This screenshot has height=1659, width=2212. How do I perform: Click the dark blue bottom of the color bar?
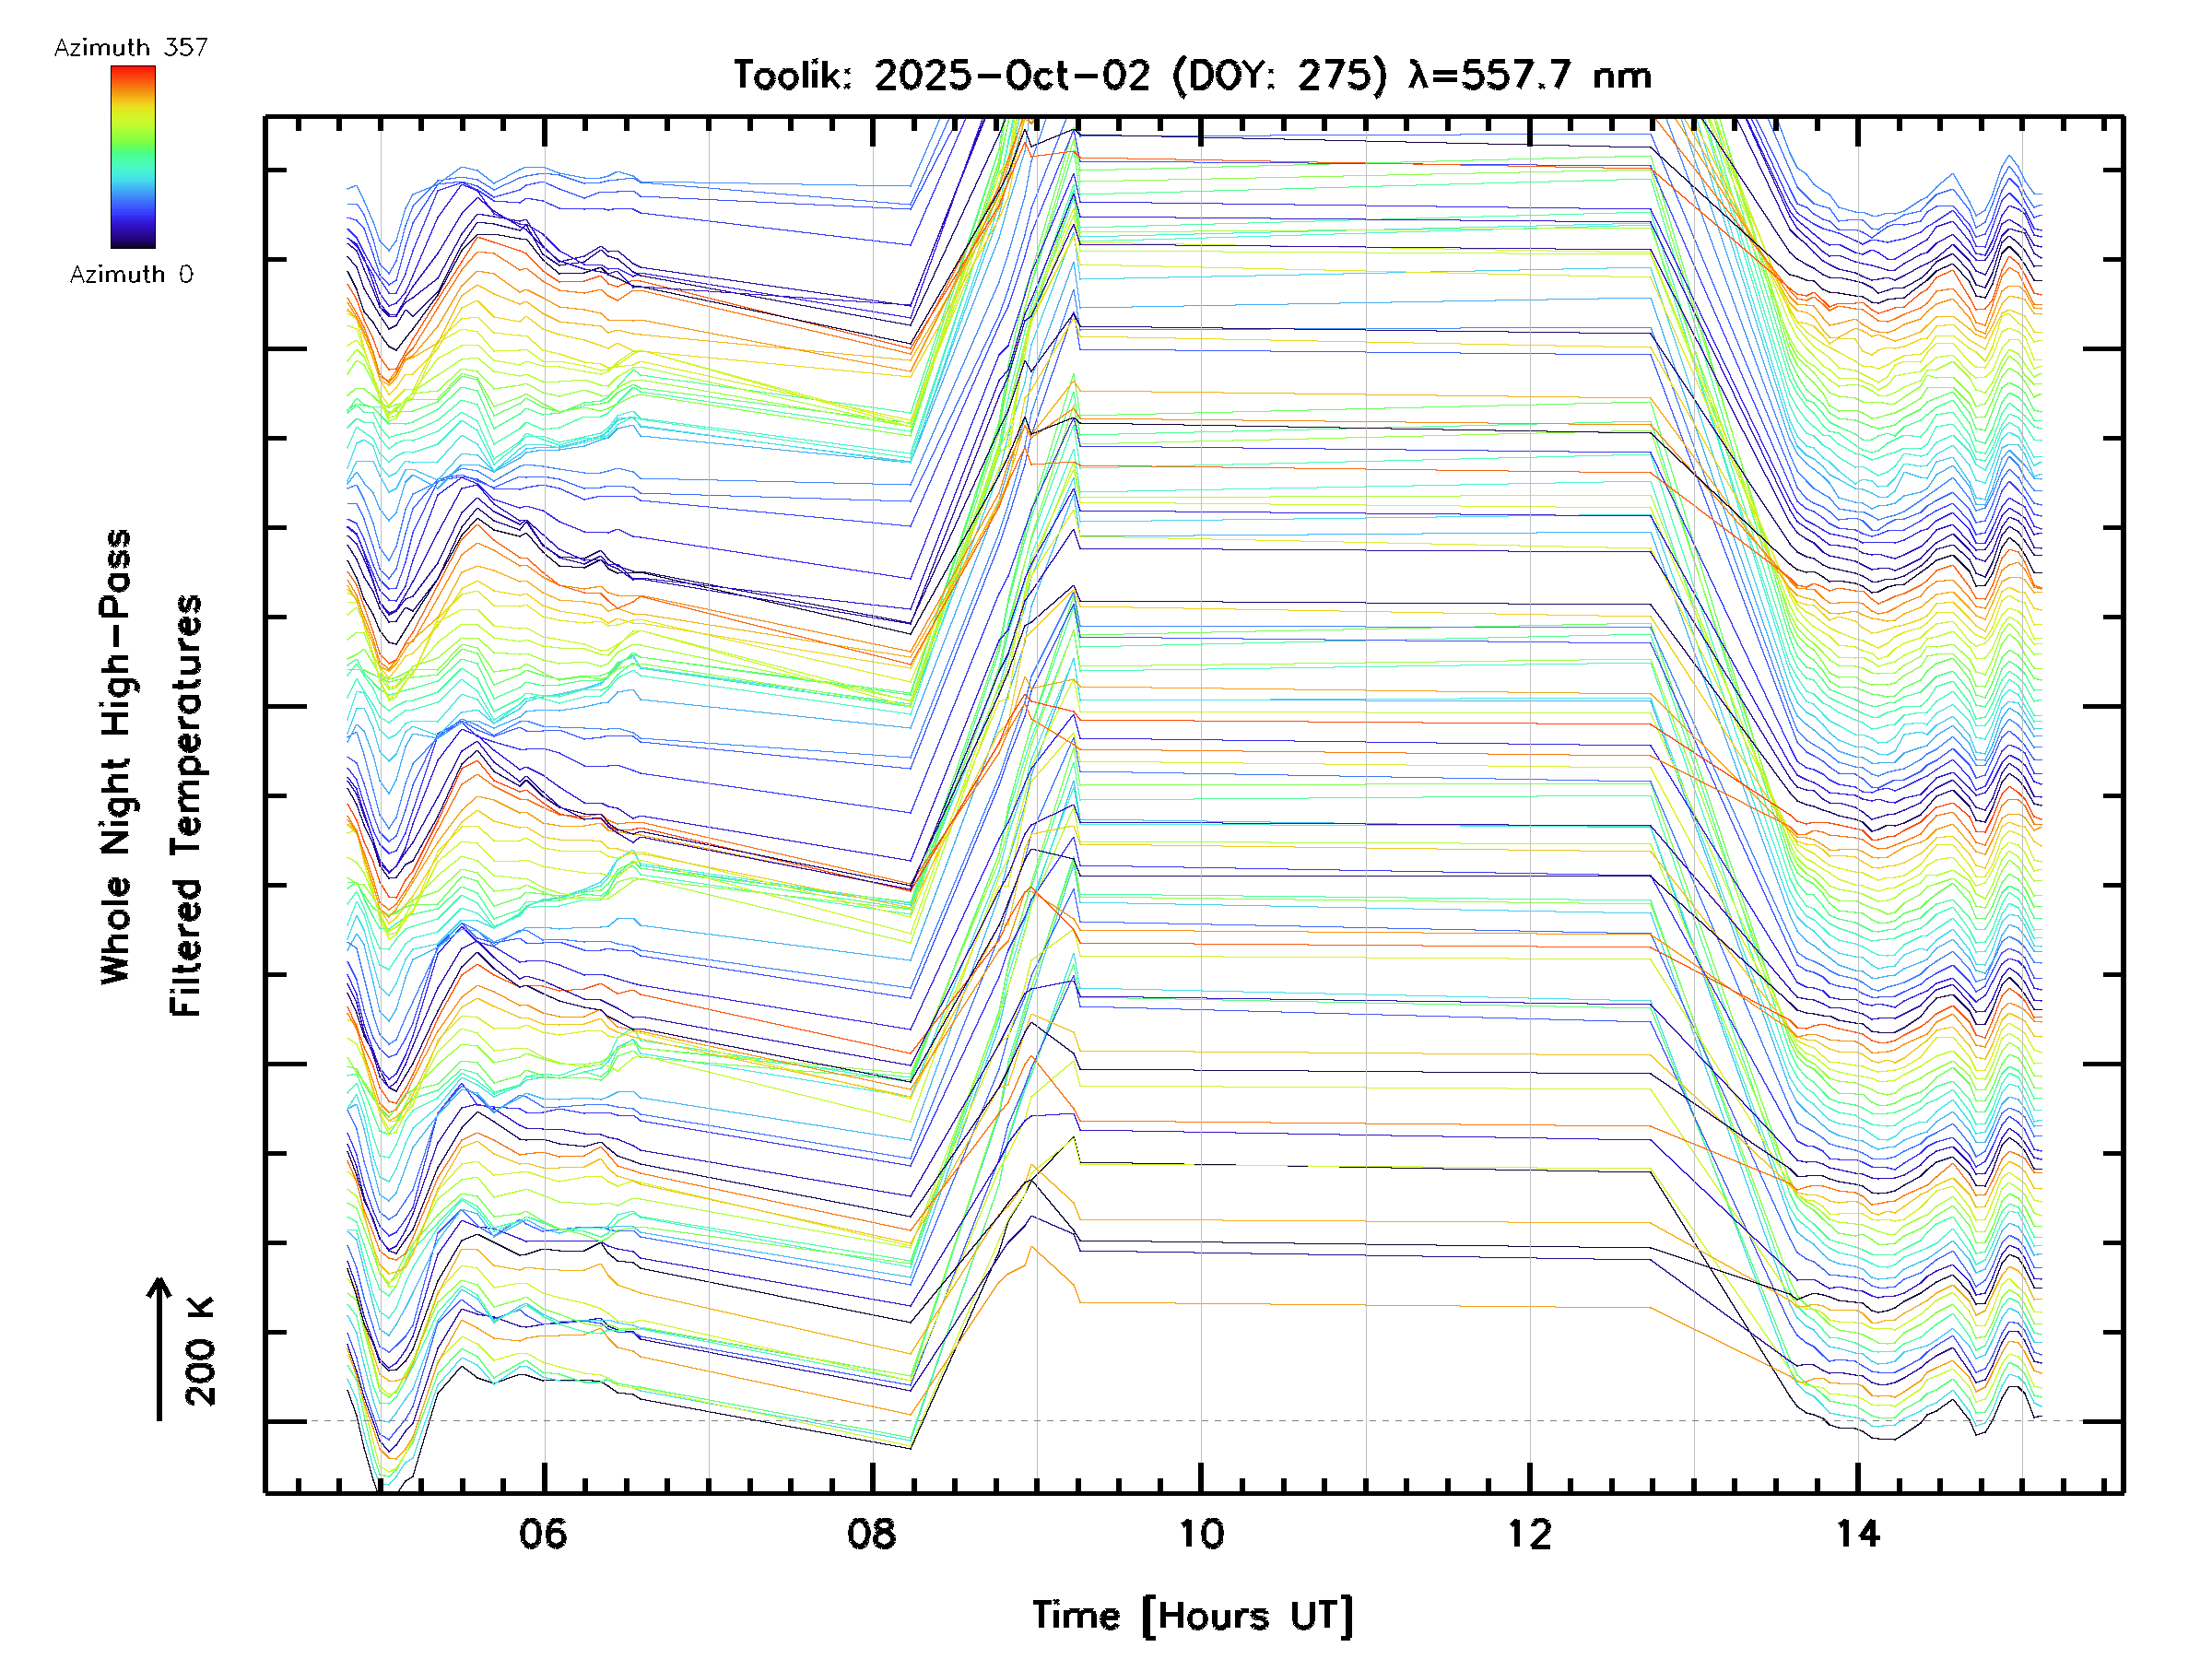(133, 241)
